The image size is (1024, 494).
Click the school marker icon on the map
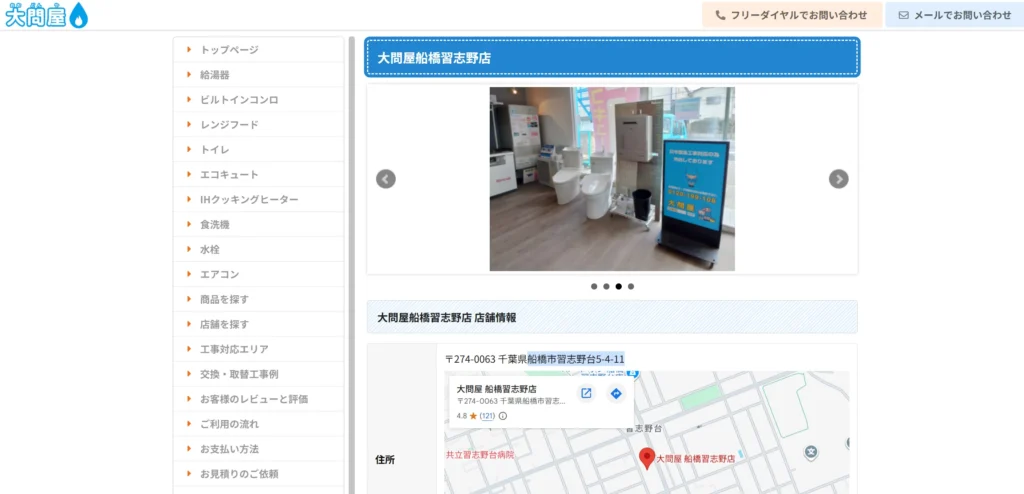(x=811, y=453)
